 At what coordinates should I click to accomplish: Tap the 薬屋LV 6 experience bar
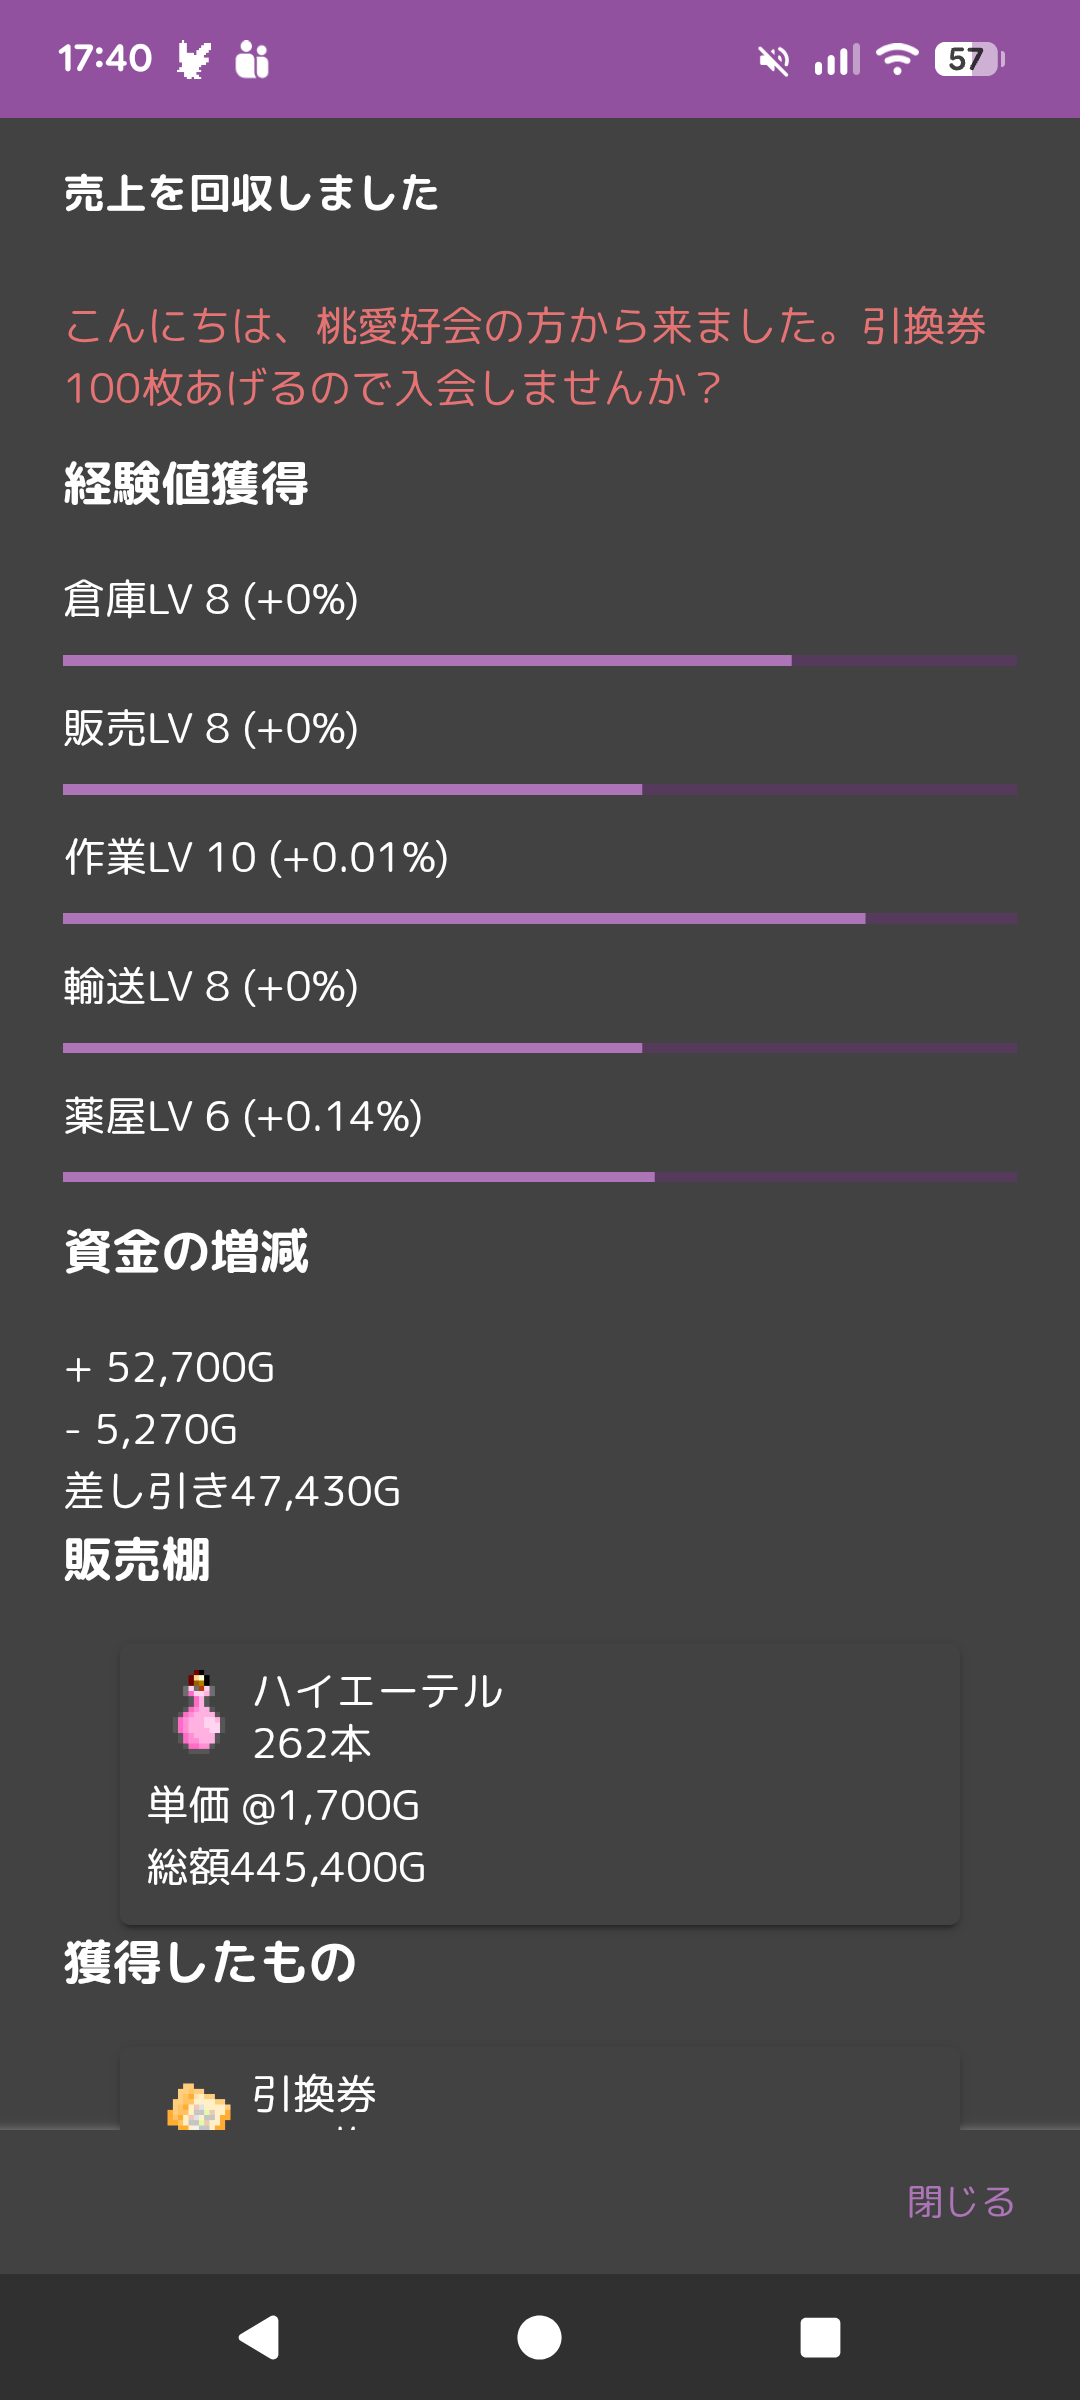[x=540, y=1177]
